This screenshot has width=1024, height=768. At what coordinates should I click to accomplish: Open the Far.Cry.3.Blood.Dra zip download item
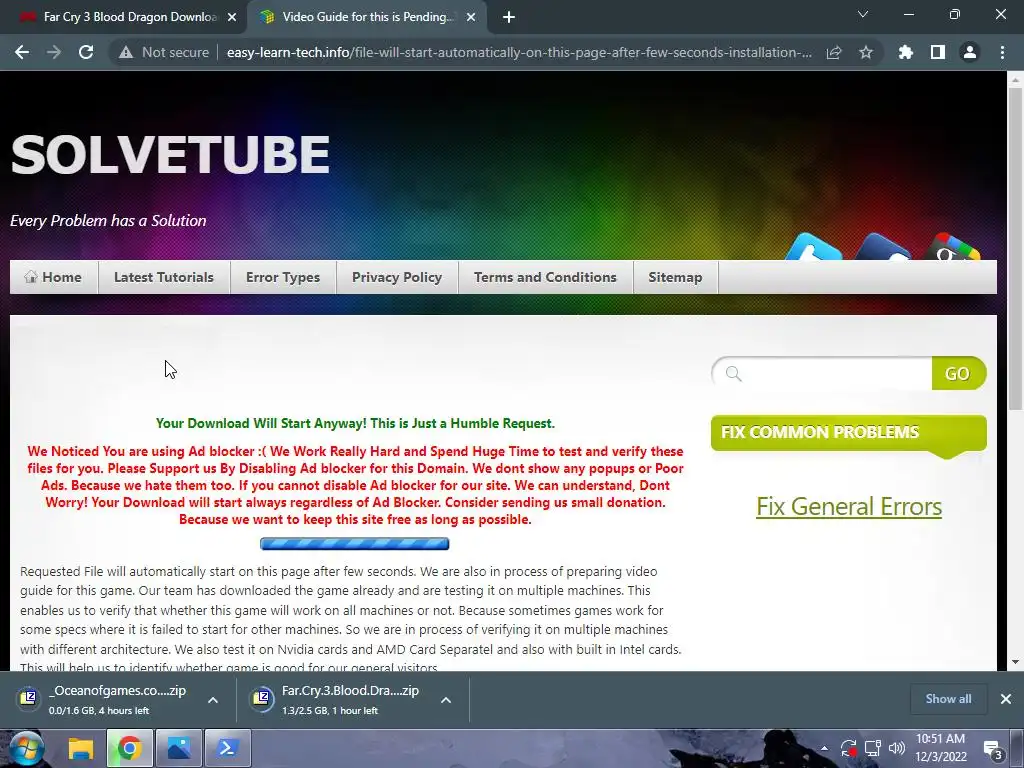point(340,699)
